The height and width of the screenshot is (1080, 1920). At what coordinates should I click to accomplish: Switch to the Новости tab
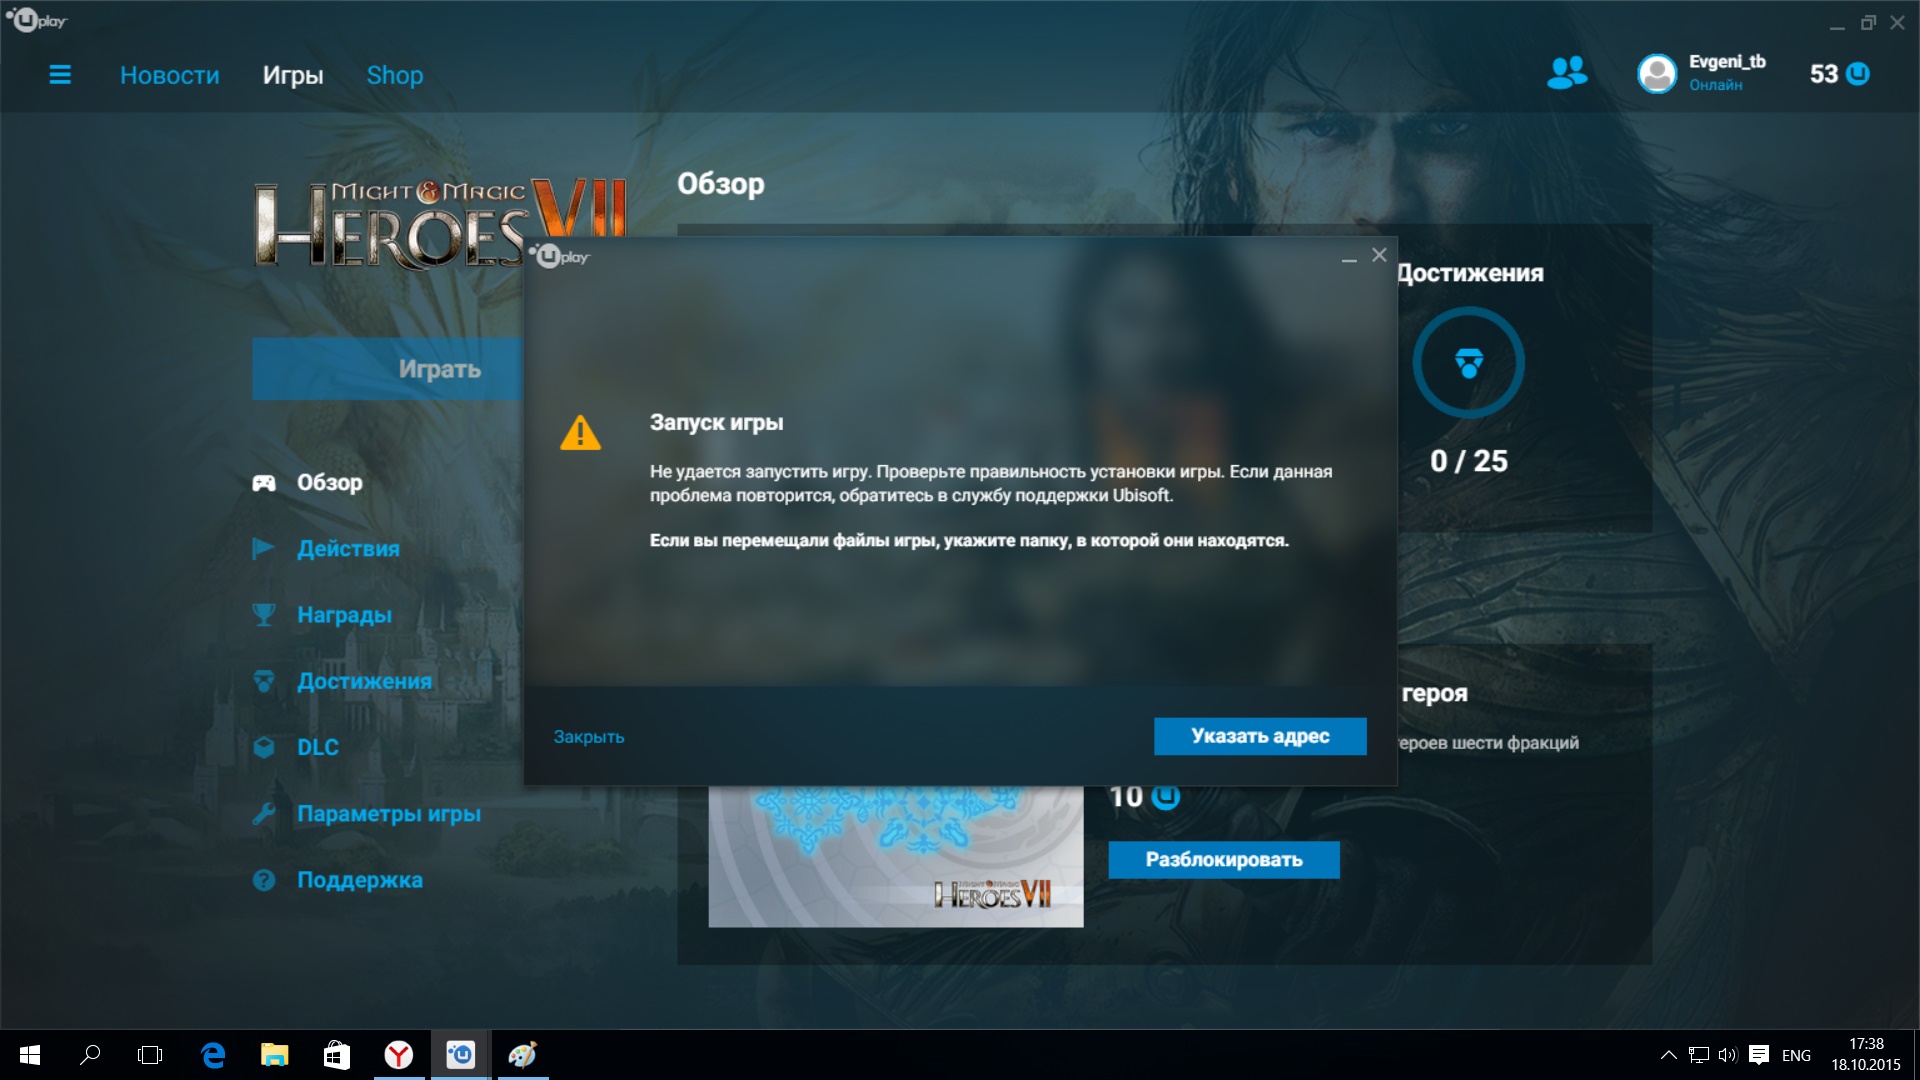pyautogui.click(x=169, y=76)
